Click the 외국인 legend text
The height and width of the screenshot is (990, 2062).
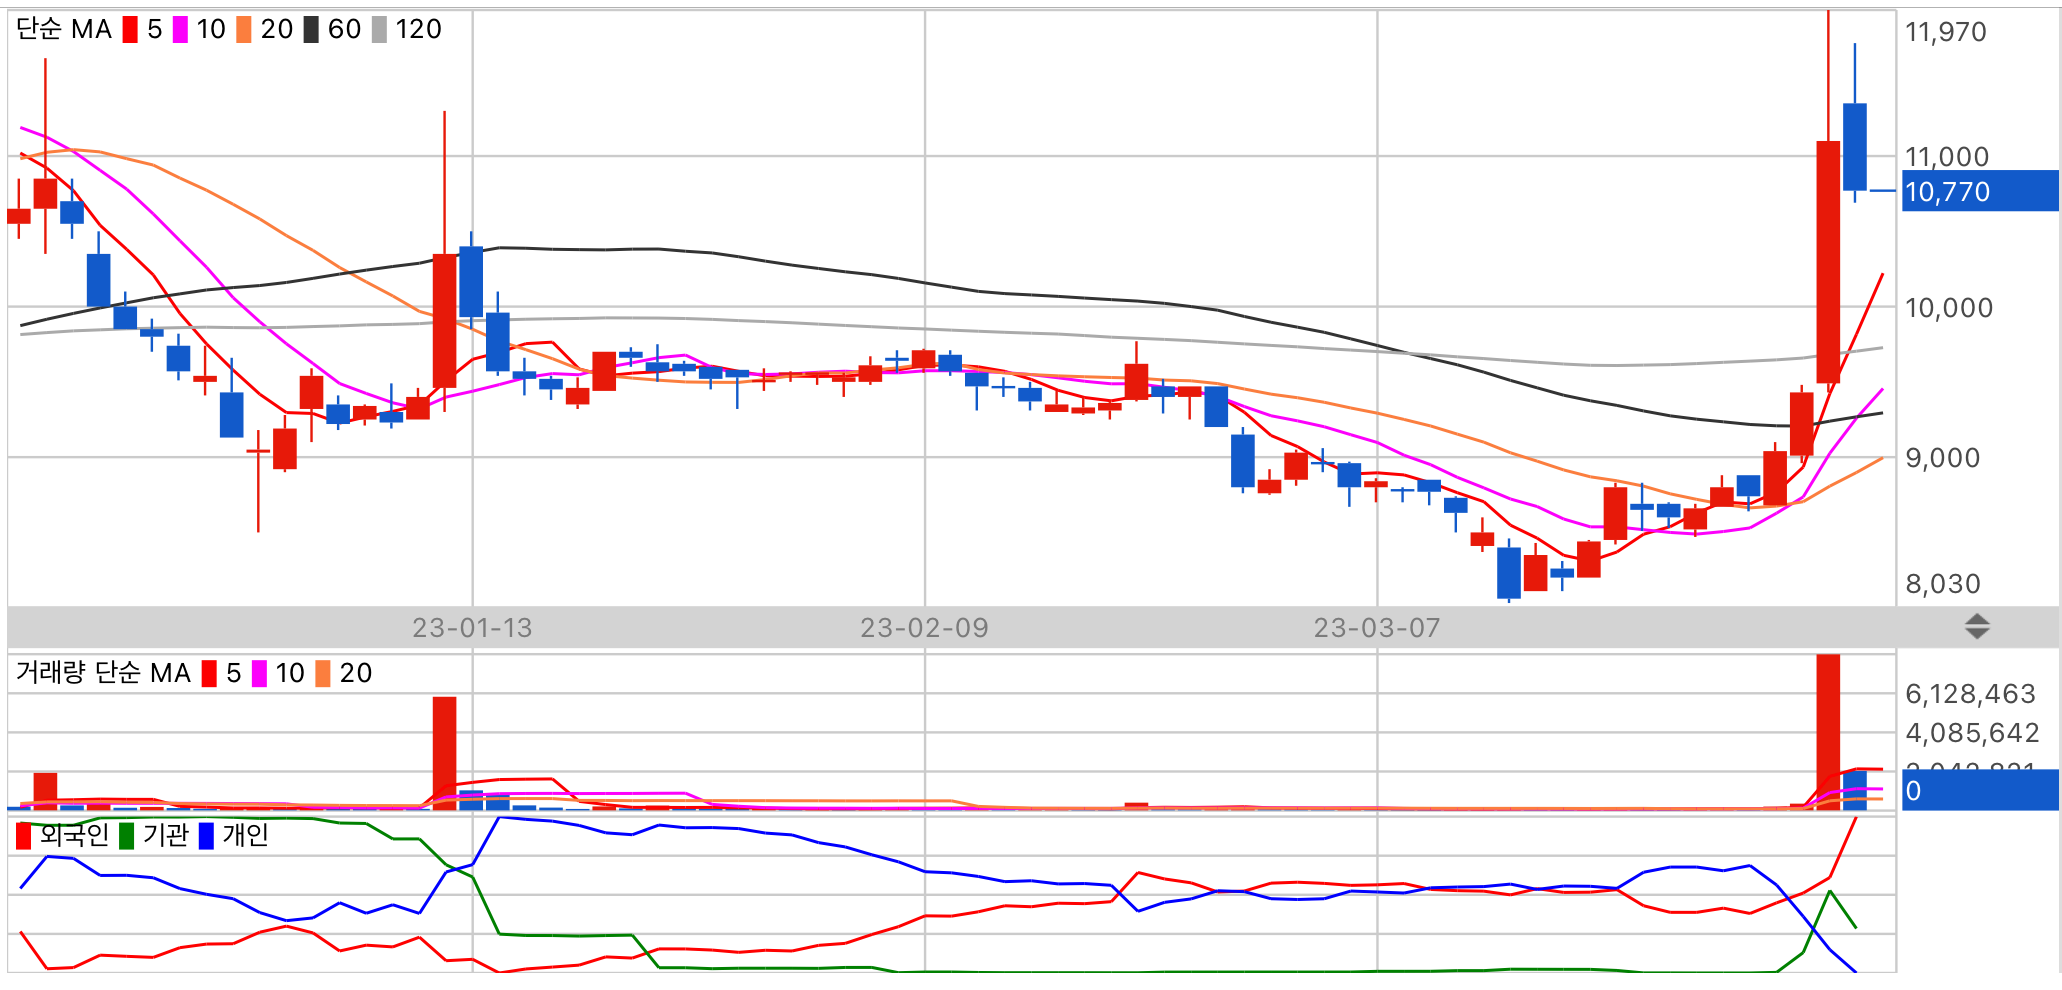[74, 836]
